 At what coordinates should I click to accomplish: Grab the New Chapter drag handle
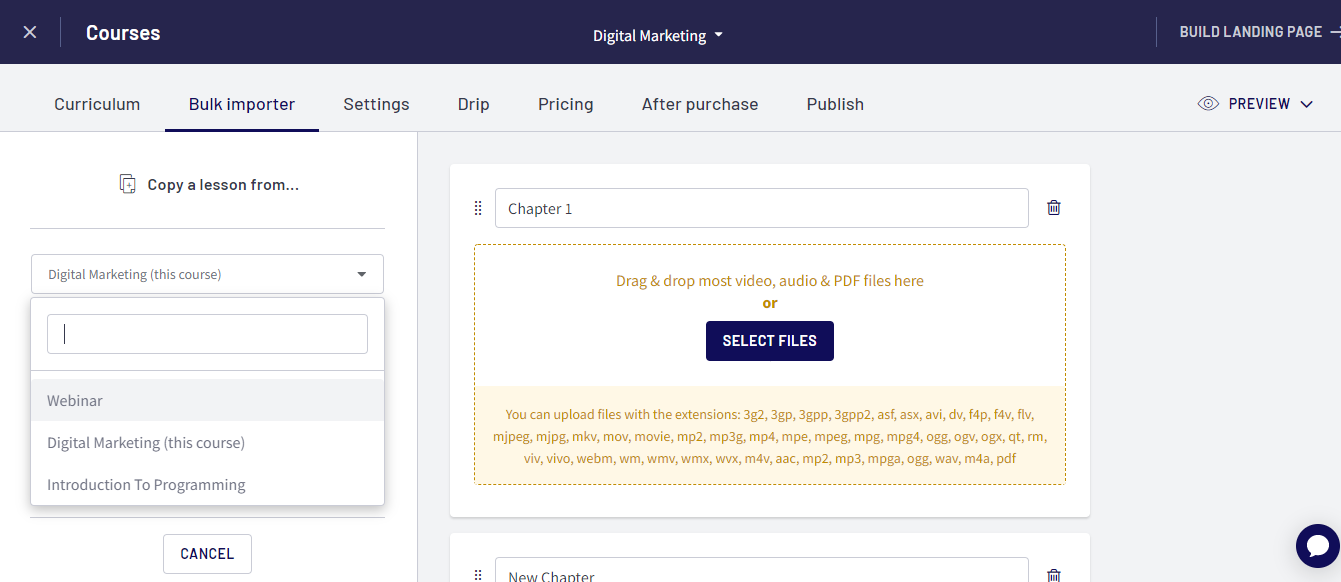[478, 575]
